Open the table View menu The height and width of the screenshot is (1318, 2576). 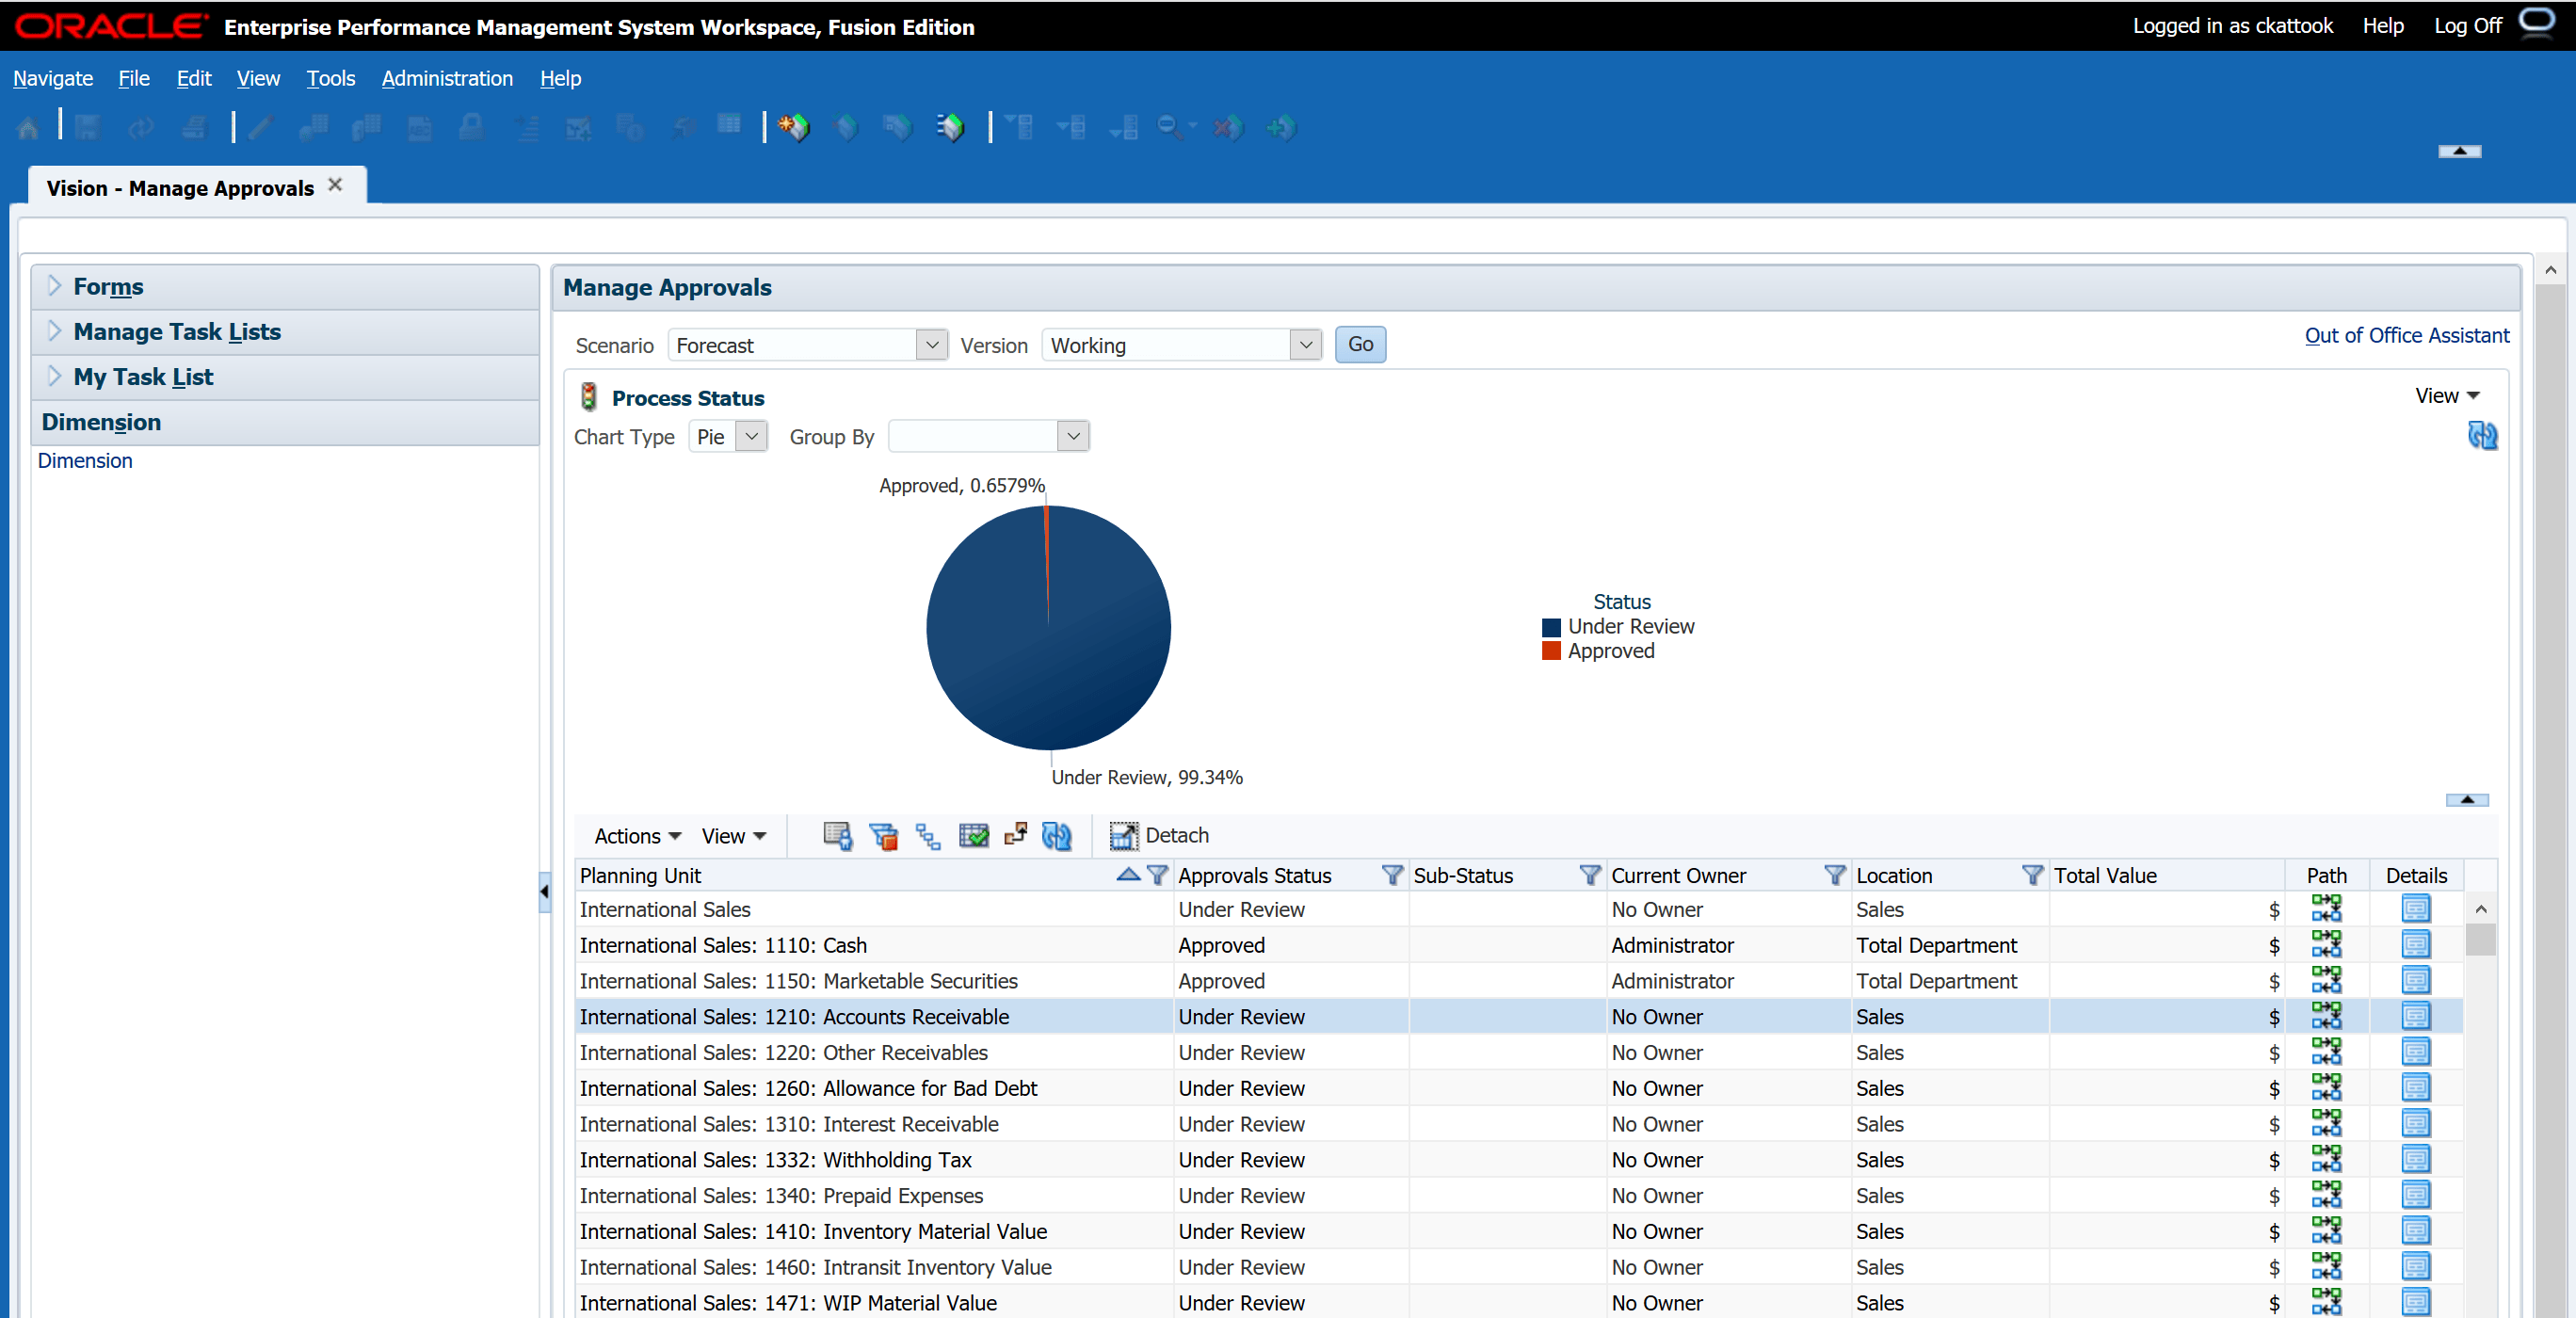click(733, 836)
